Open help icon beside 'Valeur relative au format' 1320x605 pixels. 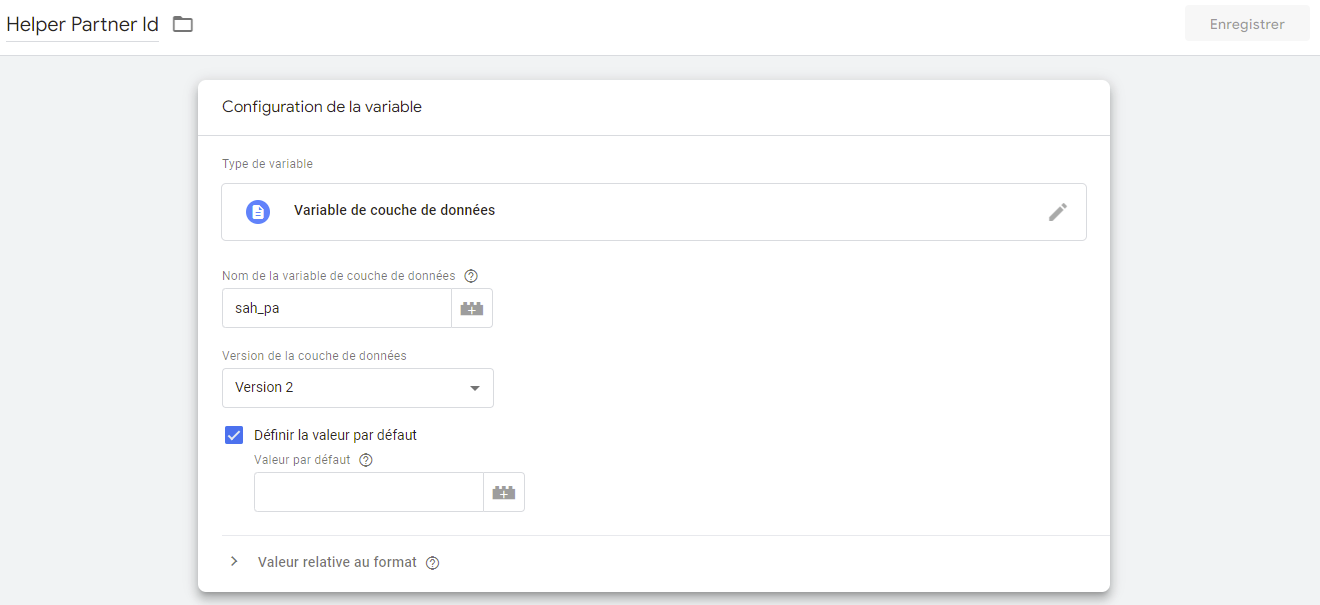432,563
